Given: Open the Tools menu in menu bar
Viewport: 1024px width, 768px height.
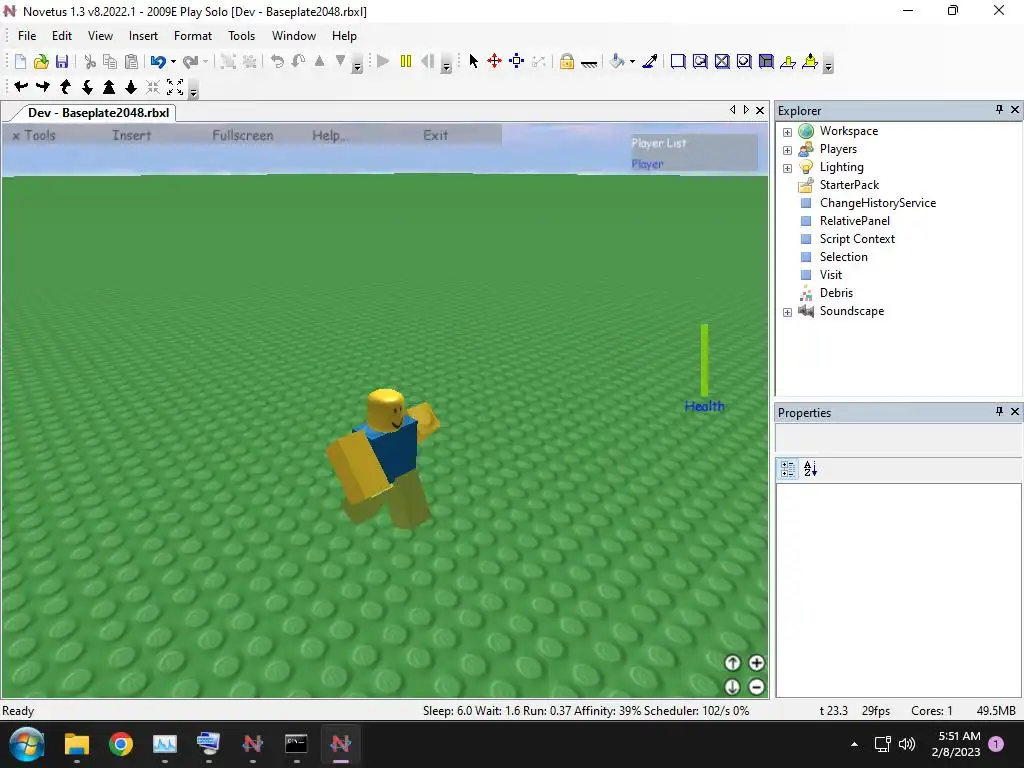Looking at the screenshot, I should [242, 36].
